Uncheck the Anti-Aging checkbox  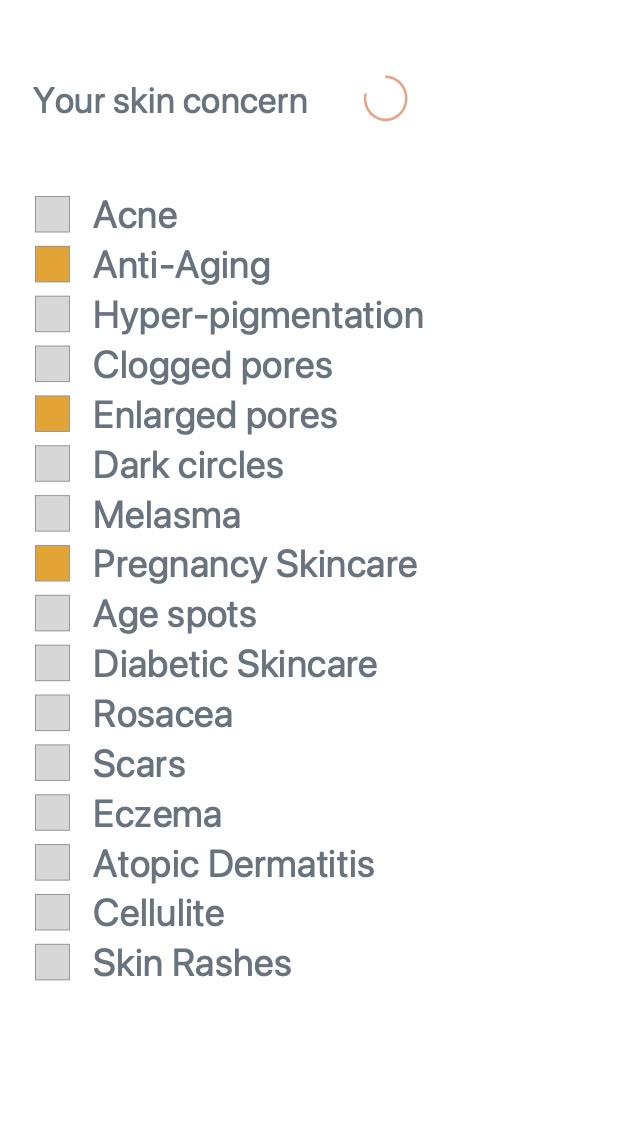pyautogui.click(x=52, y=264)
